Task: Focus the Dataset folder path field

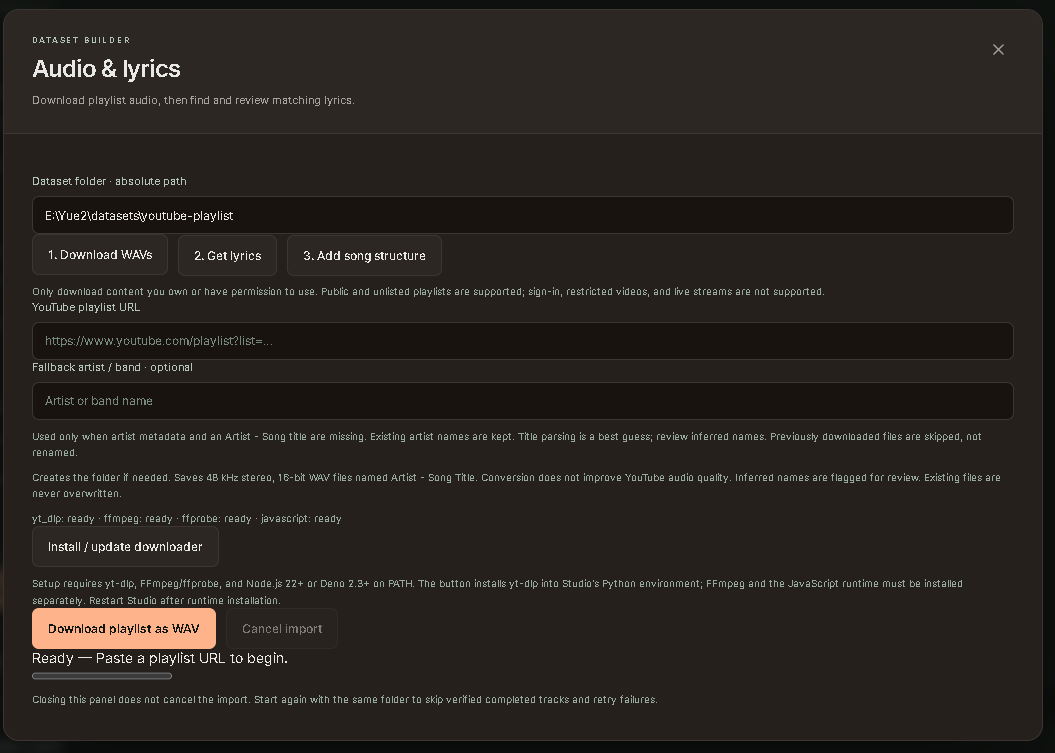Action: coord(523,215)
